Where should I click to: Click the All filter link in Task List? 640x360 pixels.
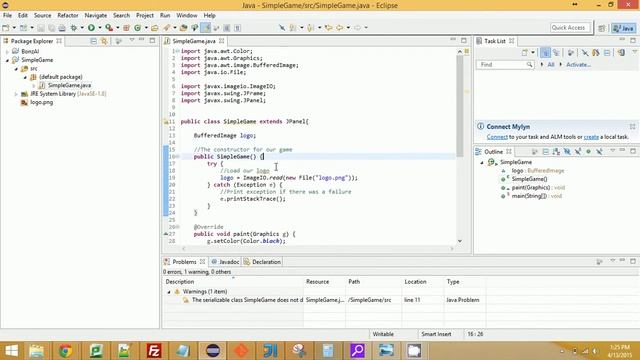pyautogui.click(x=551, y=65)
